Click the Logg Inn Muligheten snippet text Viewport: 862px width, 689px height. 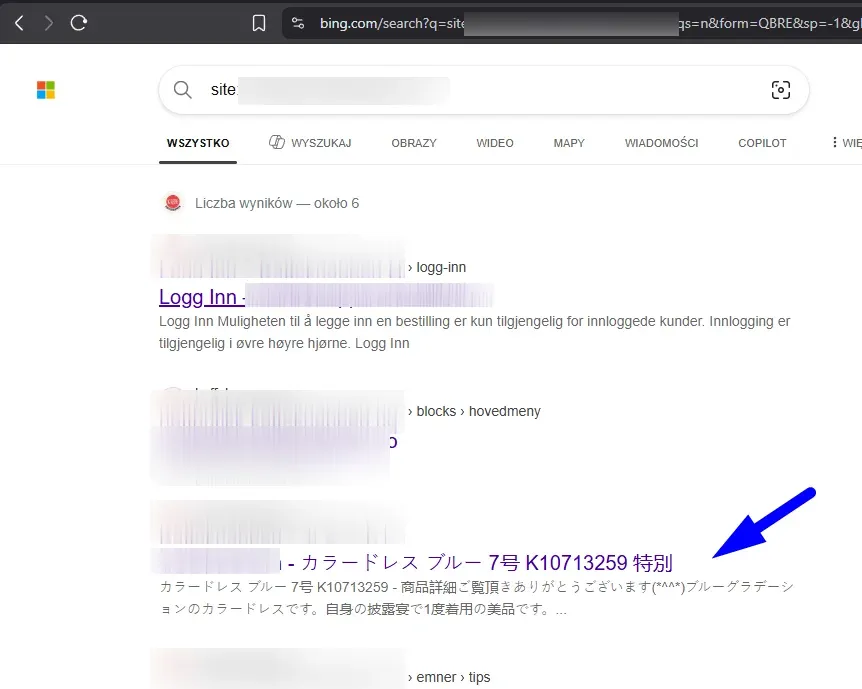pos(474,332)
